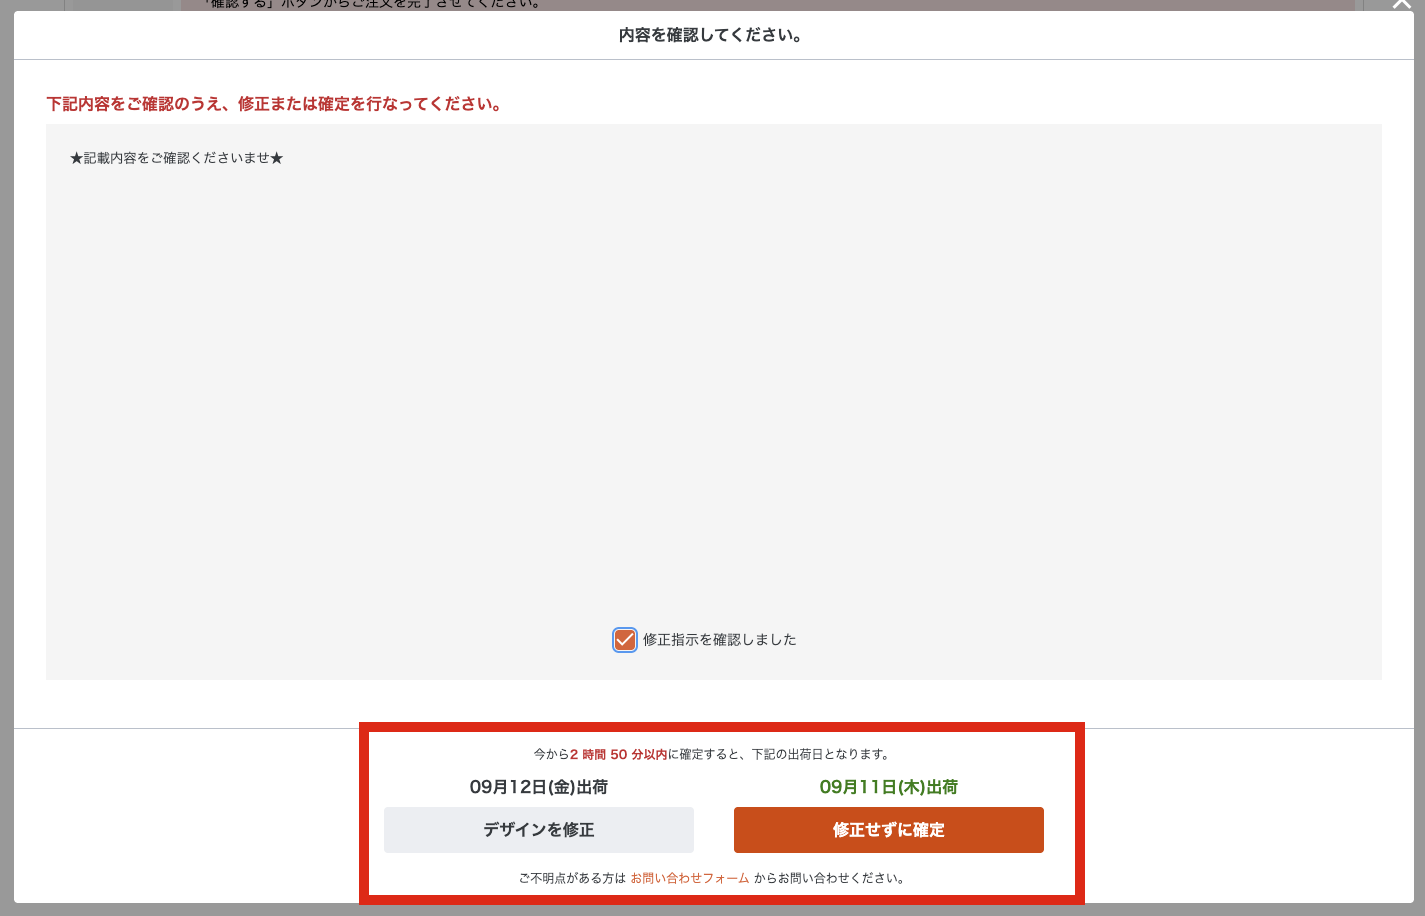The image size is (1425, 916).
Task: Select the 09月12日(金)出荷 date text
Action: 539,787
